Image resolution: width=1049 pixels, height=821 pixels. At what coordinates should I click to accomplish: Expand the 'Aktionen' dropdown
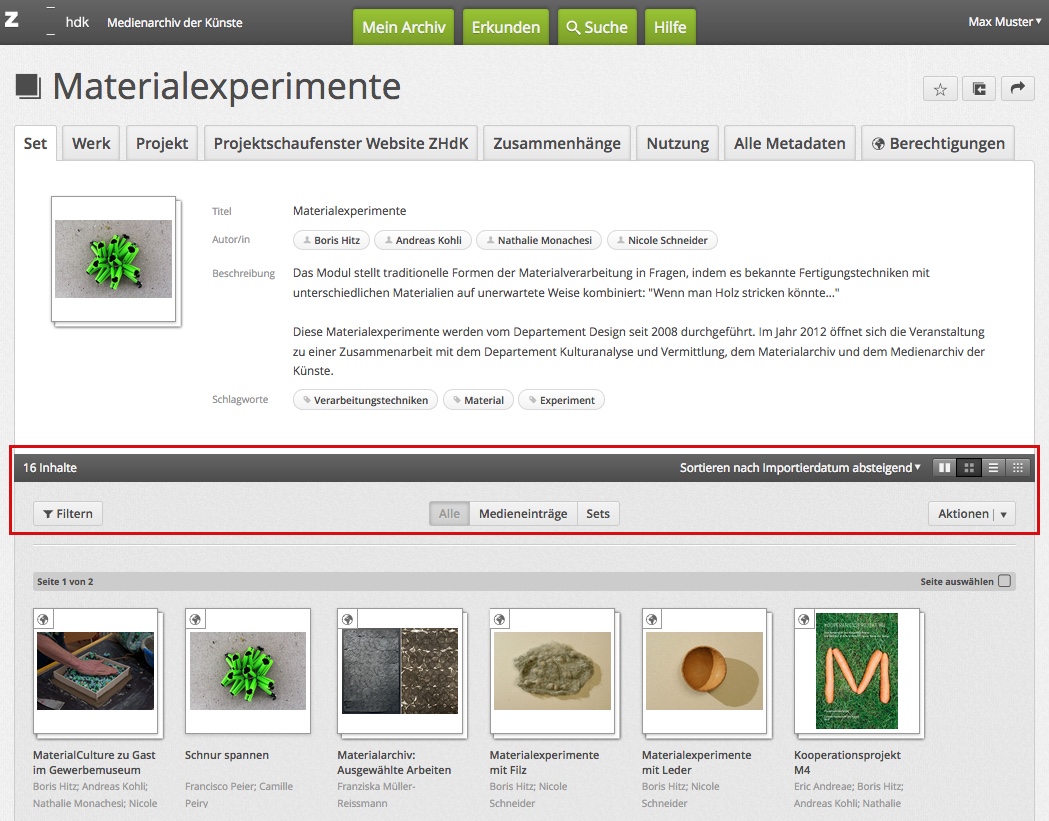[972, 514]
